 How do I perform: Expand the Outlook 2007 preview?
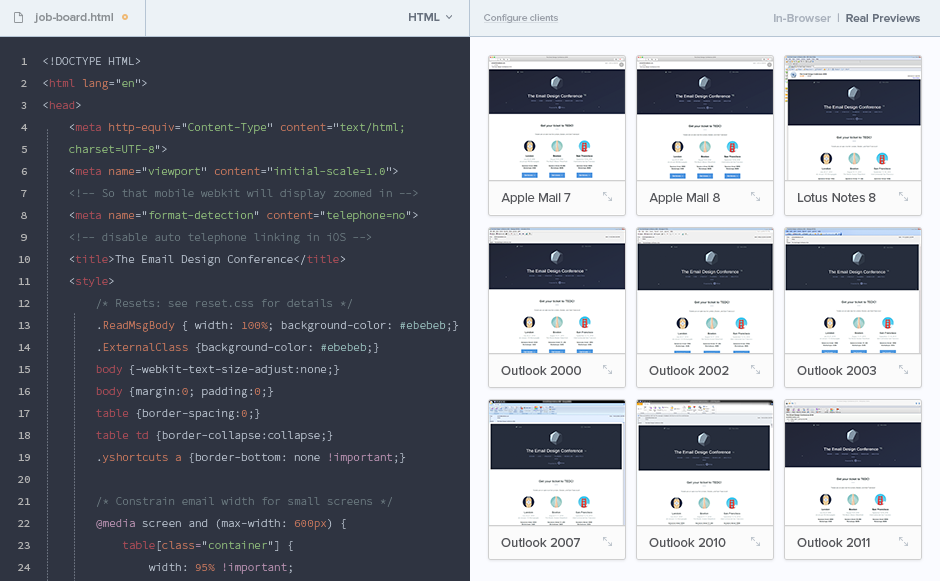tap(607, 542)
